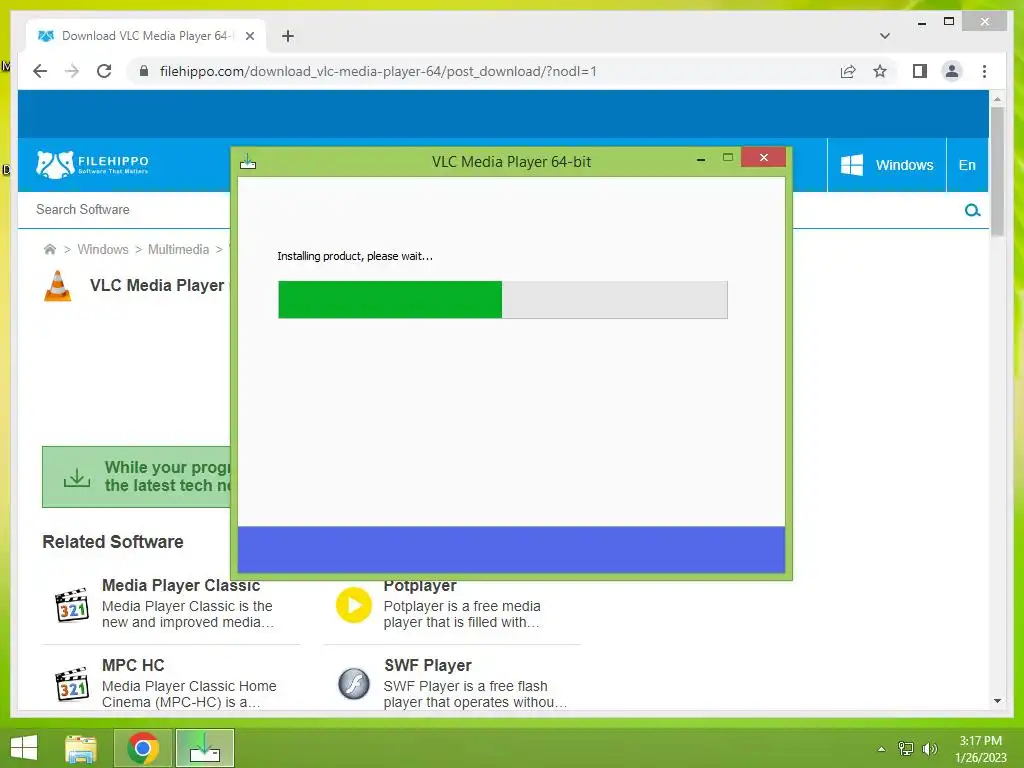Viewport: 1024px width, 768px height.
Task: Bookmark page with the star icon
Action: point(880,71)
